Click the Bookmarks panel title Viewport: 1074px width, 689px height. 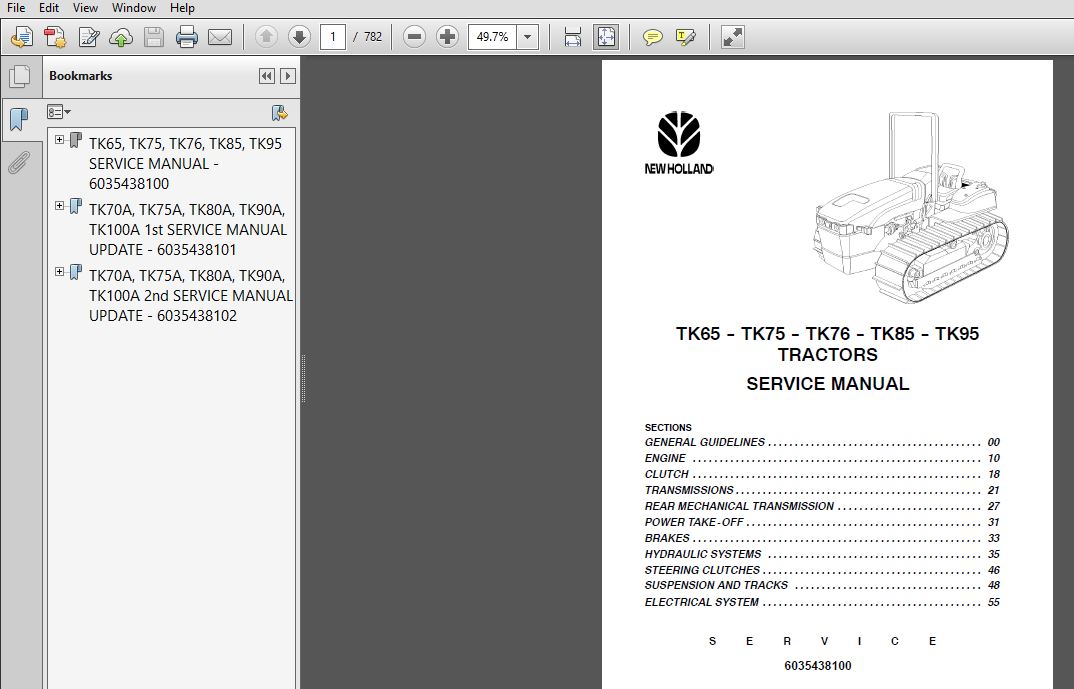tap(80, 76)
